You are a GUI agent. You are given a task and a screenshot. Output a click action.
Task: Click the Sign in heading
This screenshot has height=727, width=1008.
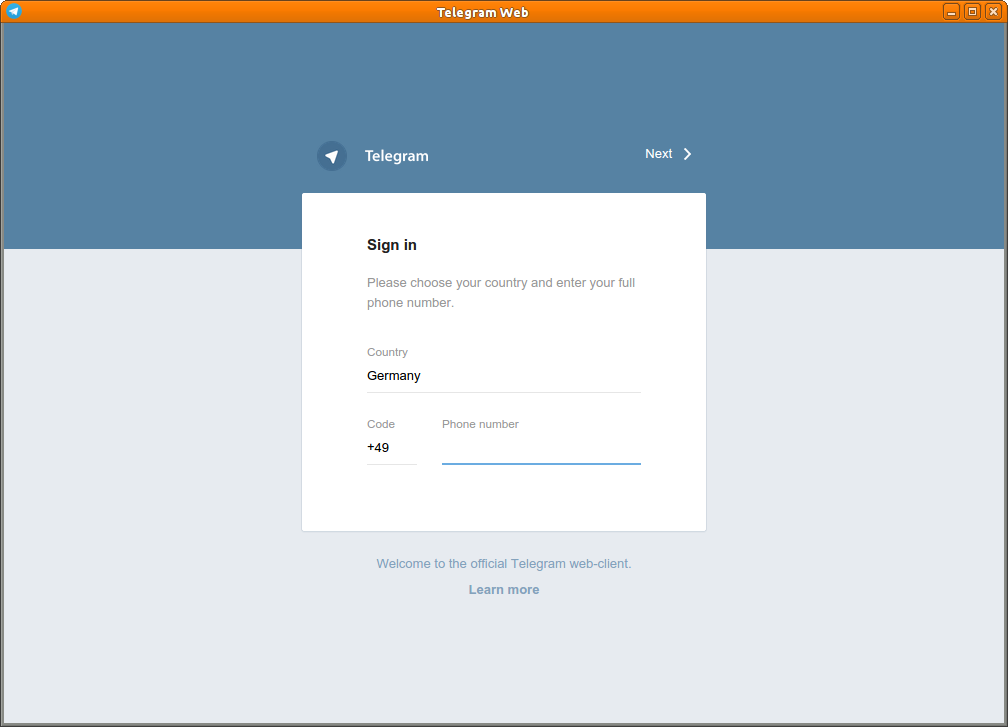(x=392, y=245)
